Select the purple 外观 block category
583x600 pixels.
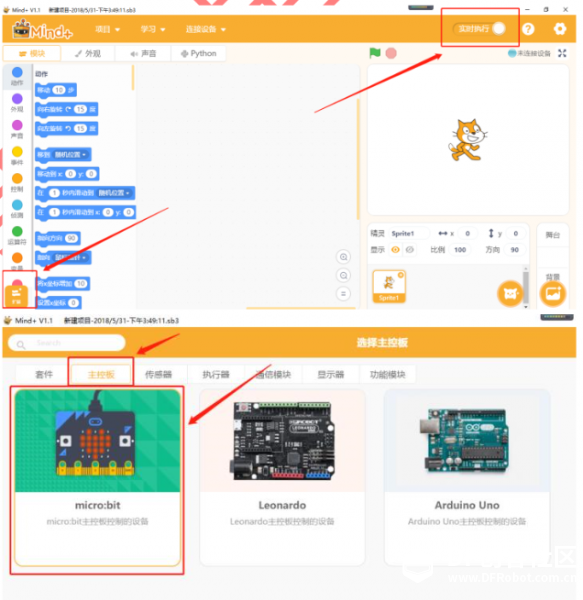pyautogui.click(x=17, y=103)
